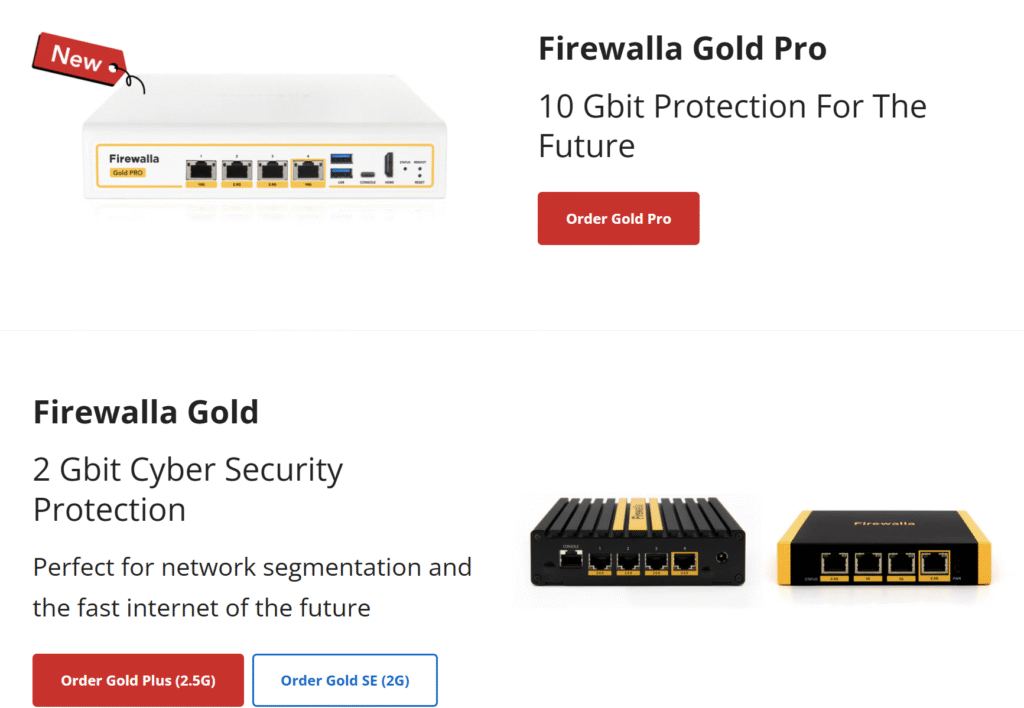The height and width of the screenshot is (708, 1024).
Task: Click the "Firewalla Gold Pro" heading
Action: click(682, 49)
